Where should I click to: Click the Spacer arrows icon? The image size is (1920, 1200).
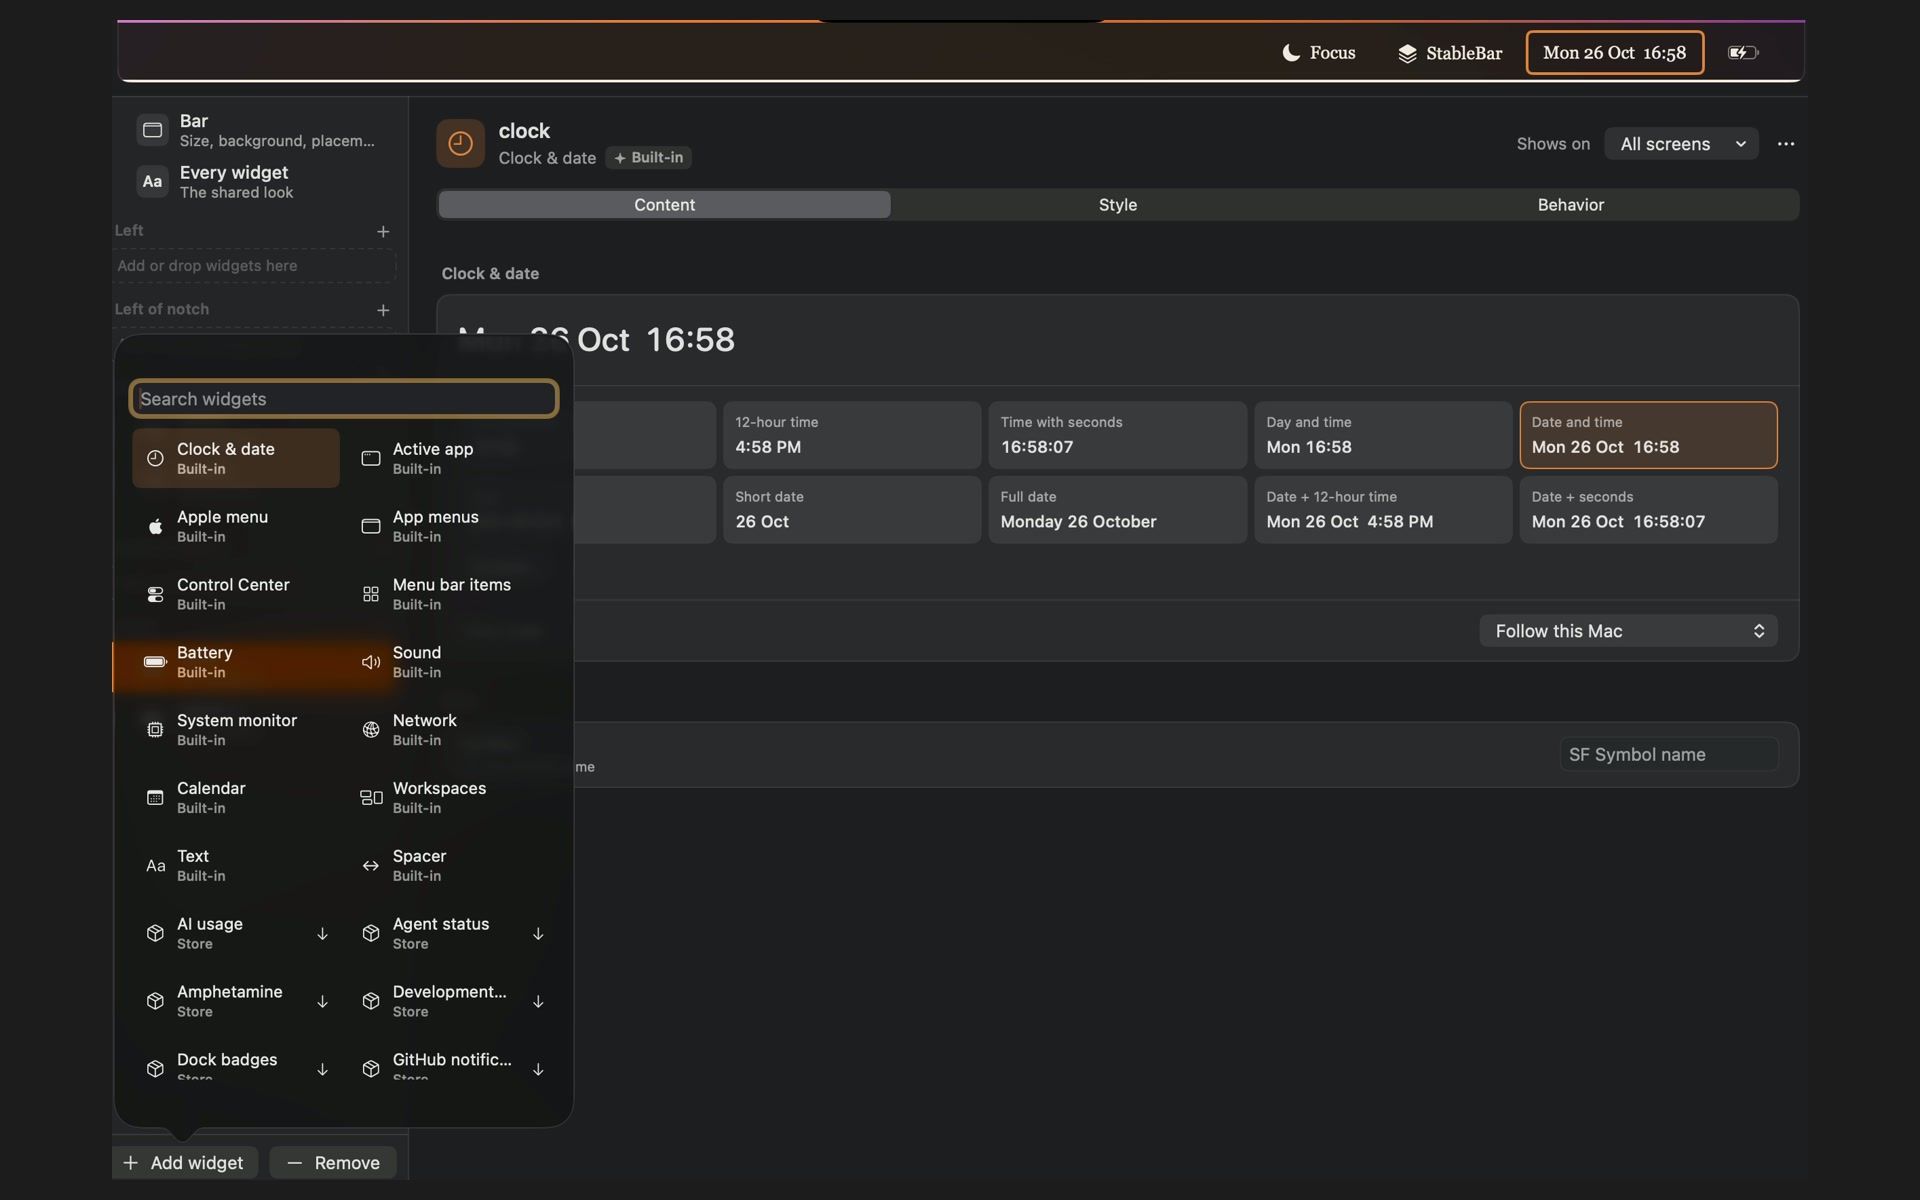pyautogui.click(x=370, y=866)
